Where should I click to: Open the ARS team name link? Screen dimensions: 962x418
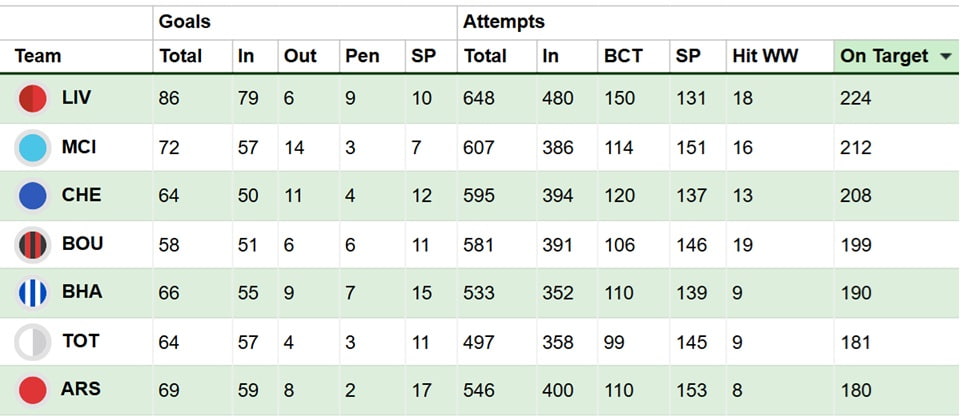(x=81, y=388)
